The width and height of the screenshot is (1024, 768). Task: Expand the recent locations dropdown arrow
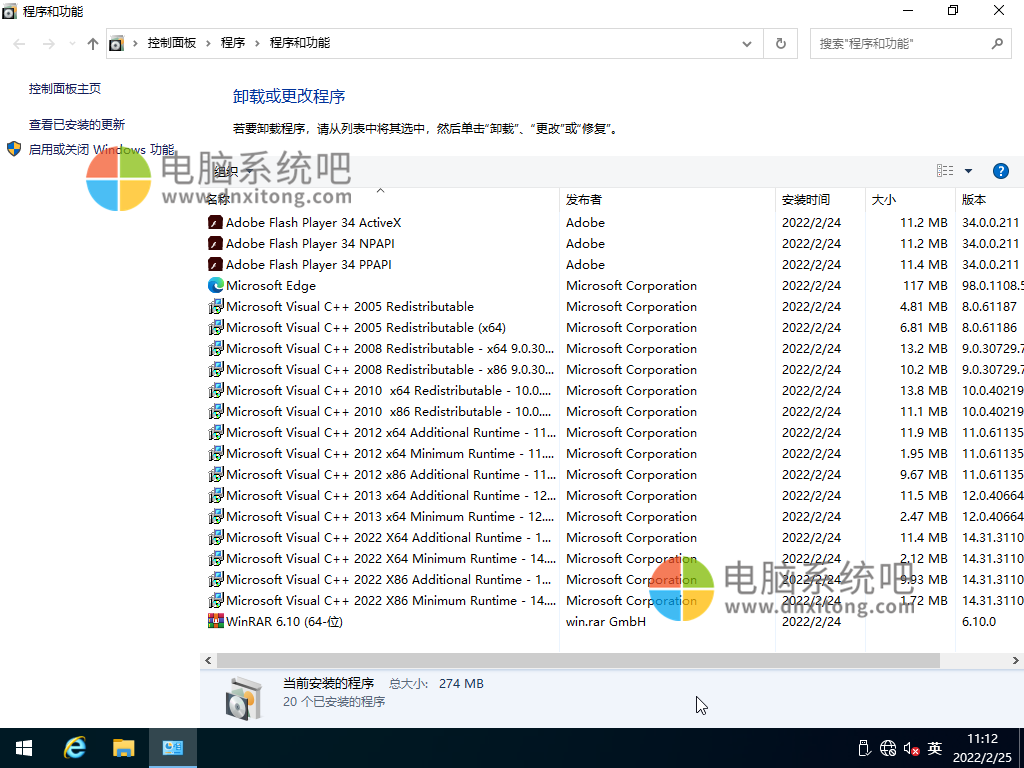[72, 44]
